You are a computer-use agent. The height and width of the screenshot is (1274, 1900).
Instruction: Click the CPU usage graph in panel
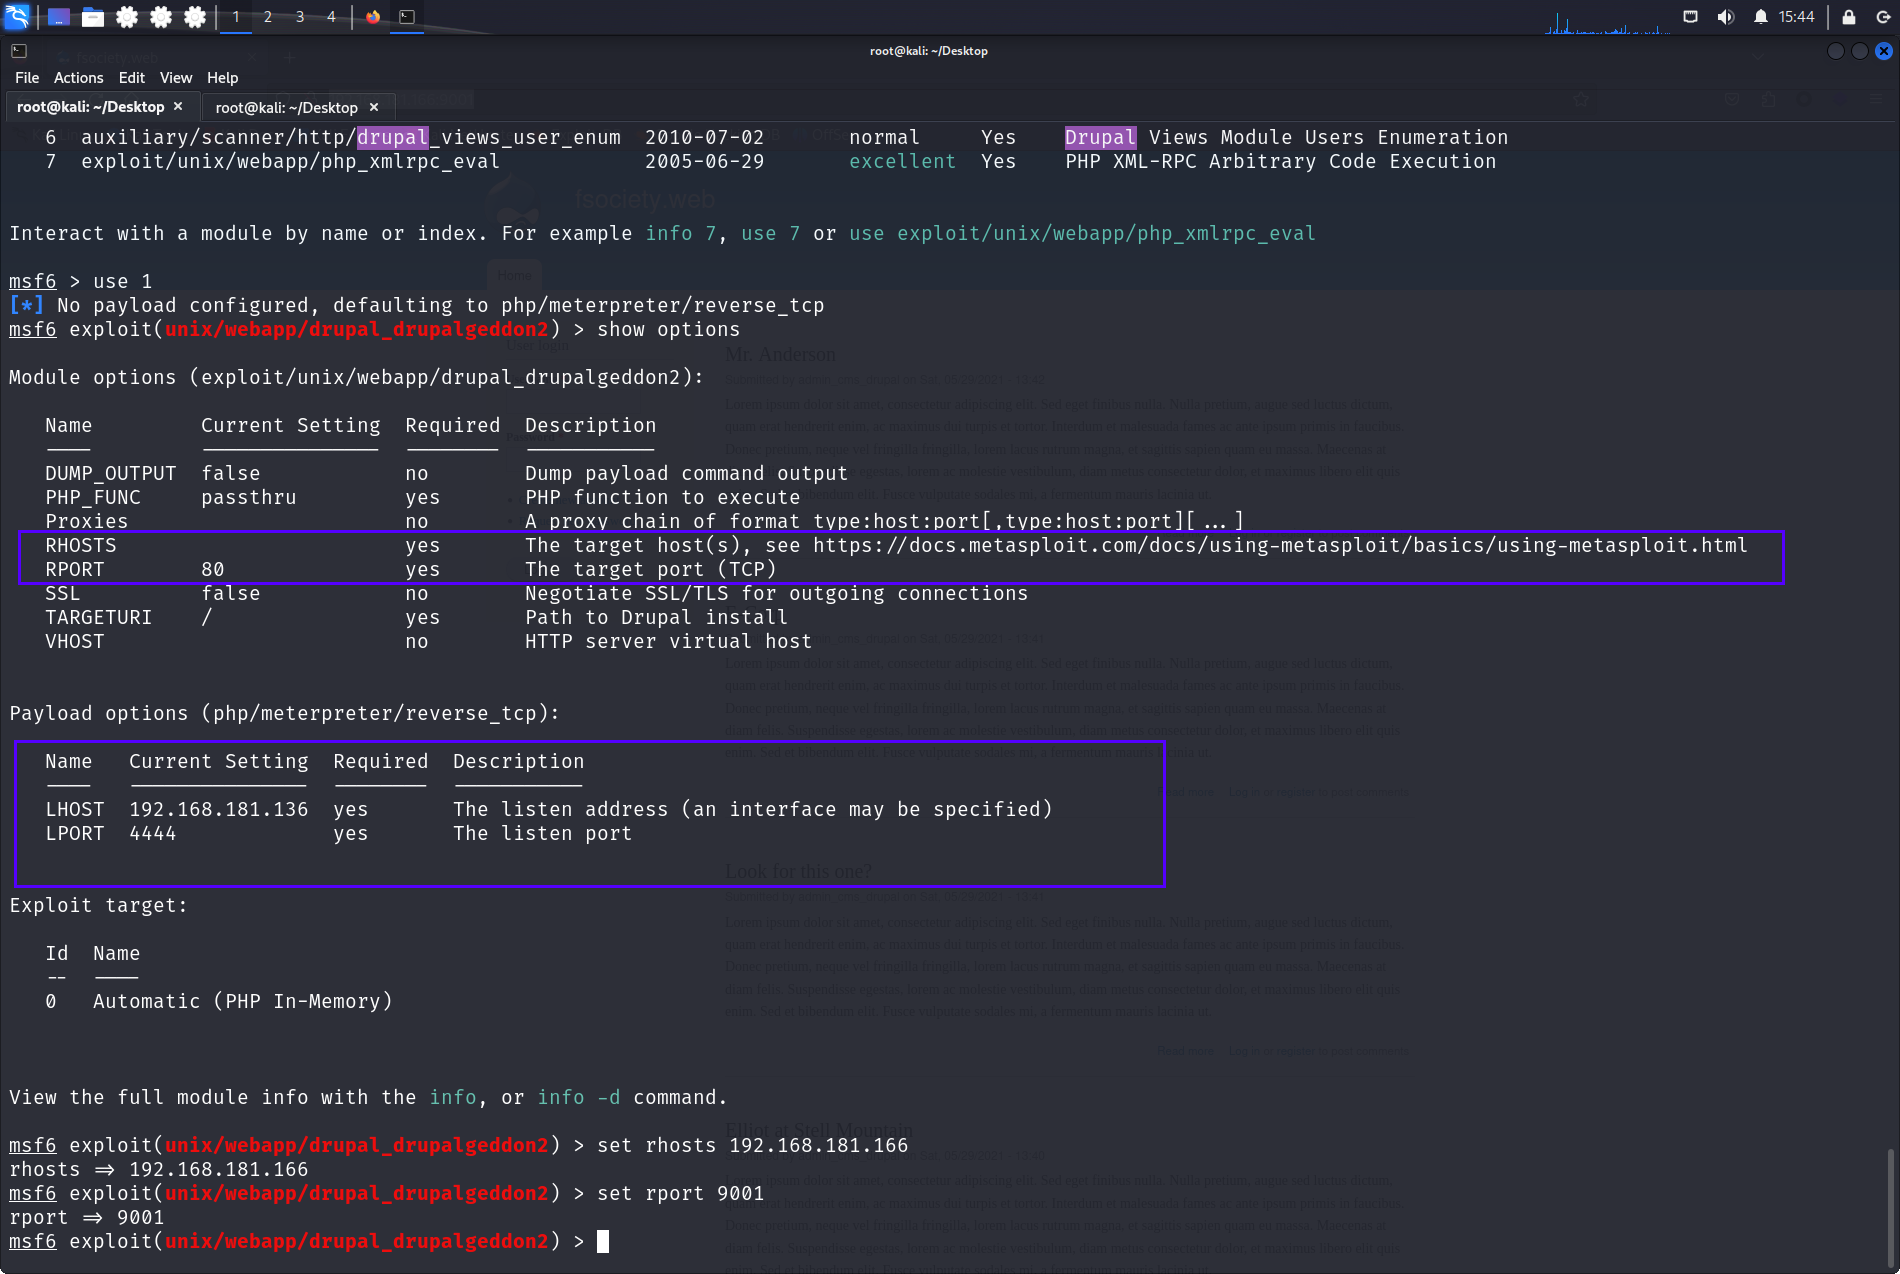tap(1607, 22)
